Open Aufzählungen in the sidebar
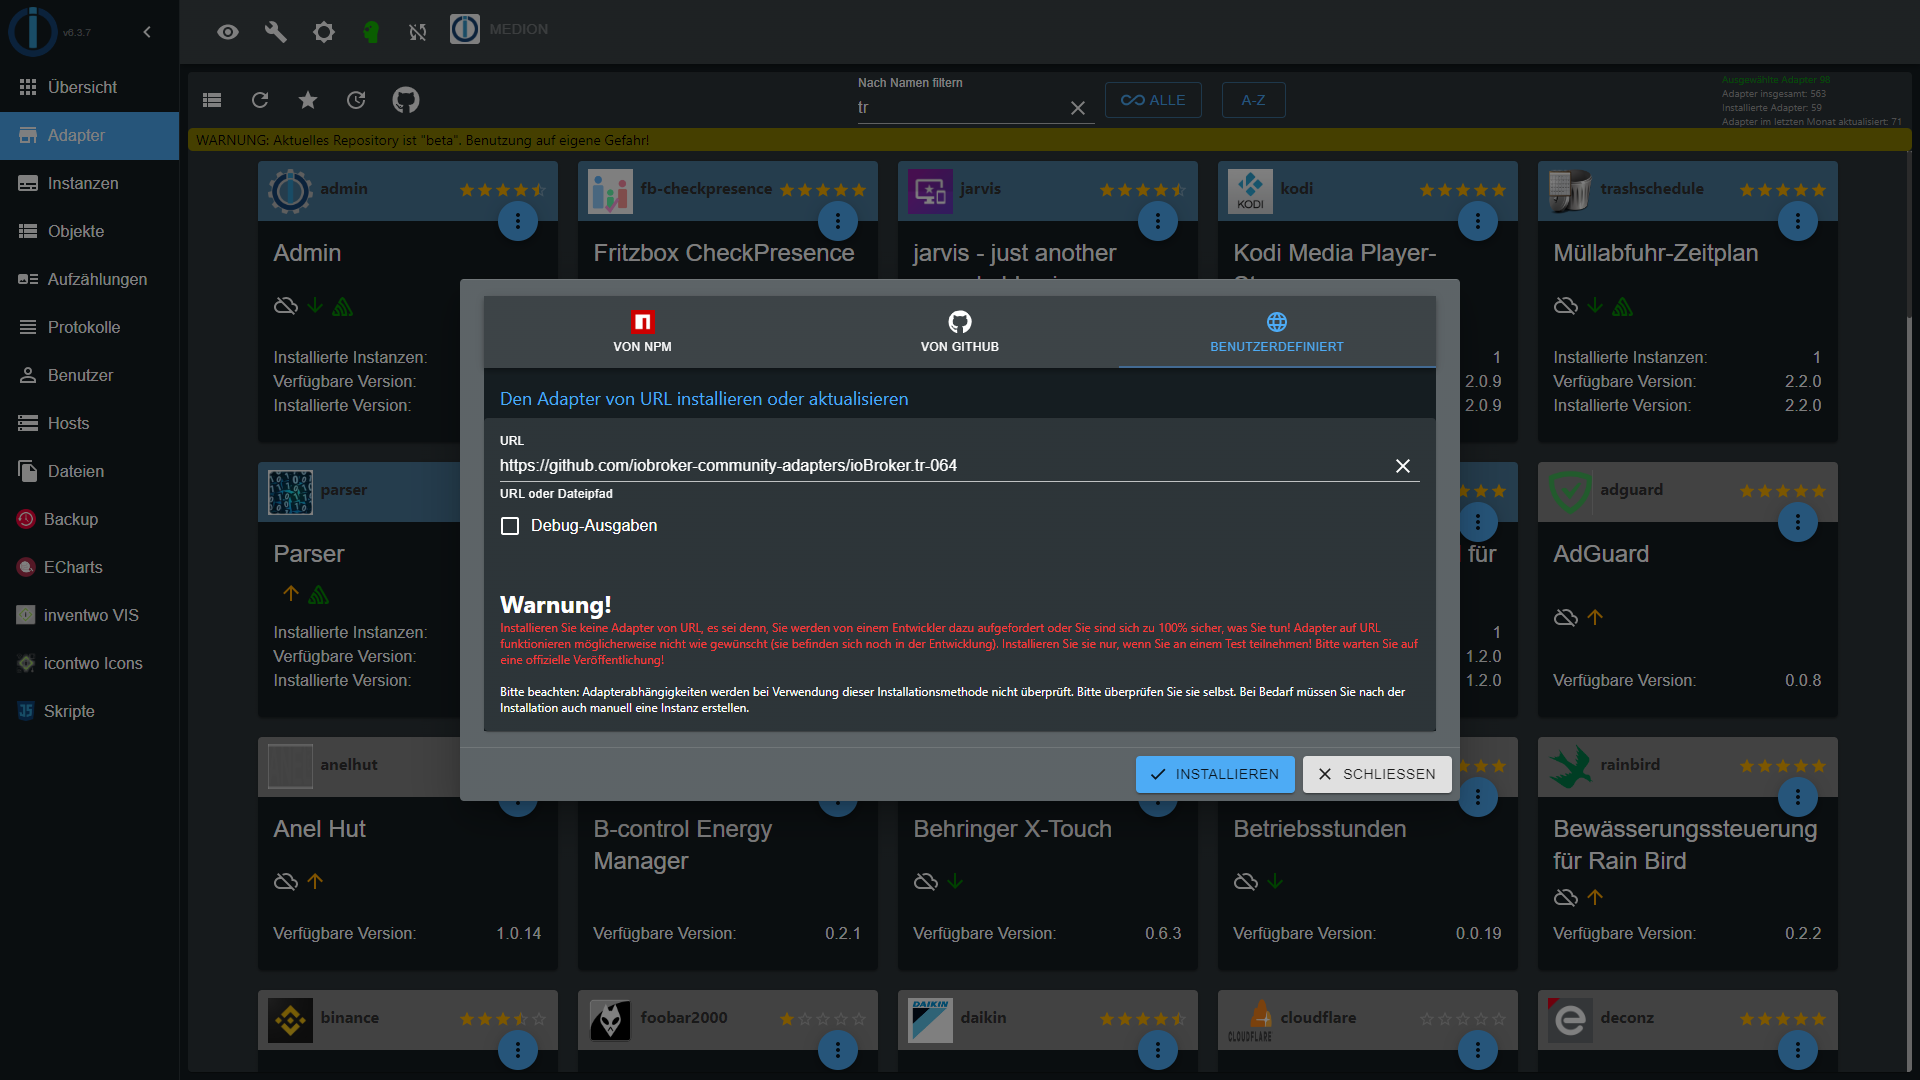The height and width of the screenshot is (1080, 1920). [x=90, y=280]
